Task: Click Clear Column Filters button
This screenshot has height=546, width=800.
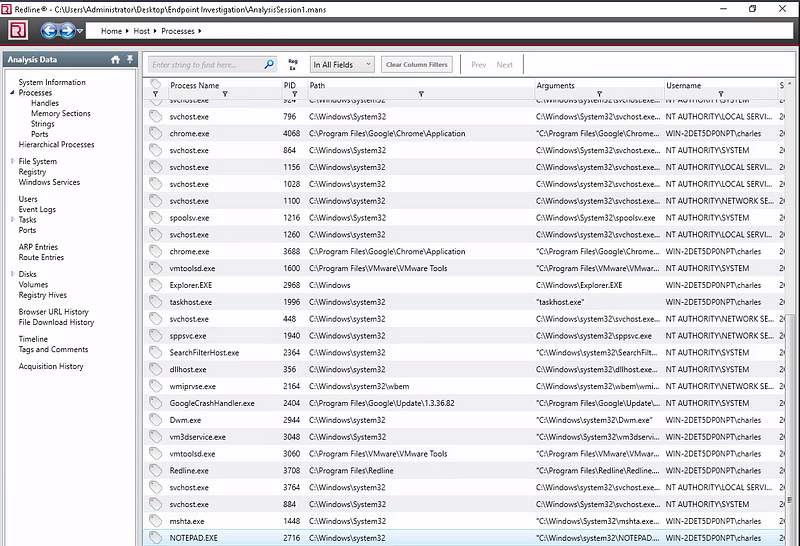Action: (416, 65)
